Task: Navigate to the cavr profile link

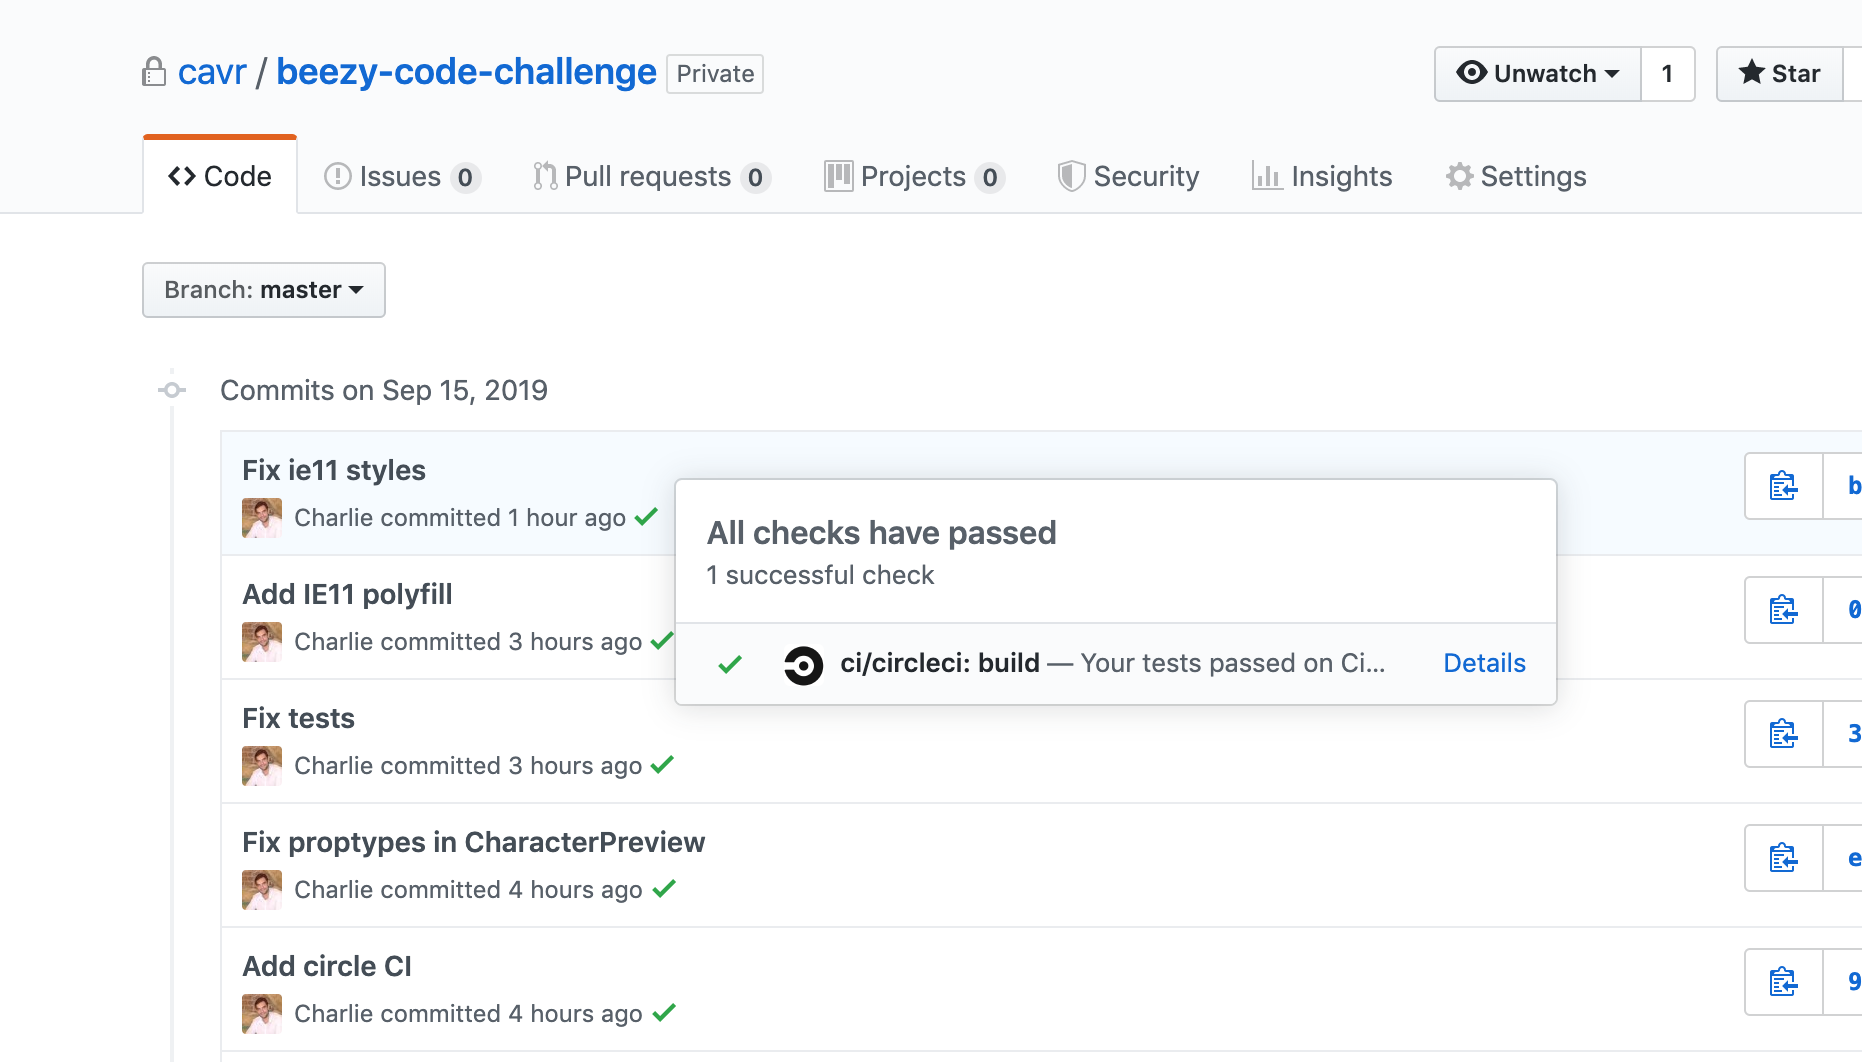Action: 211,72
